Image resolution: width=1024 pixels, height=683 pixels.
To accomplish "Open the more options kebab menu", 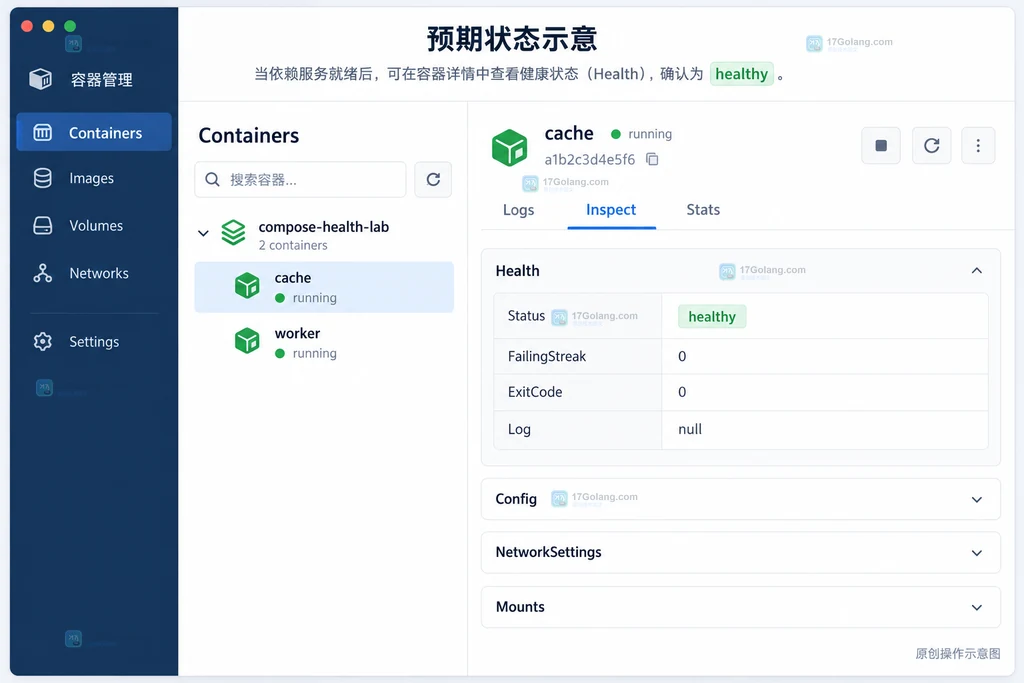I will [x=978, y=146].
